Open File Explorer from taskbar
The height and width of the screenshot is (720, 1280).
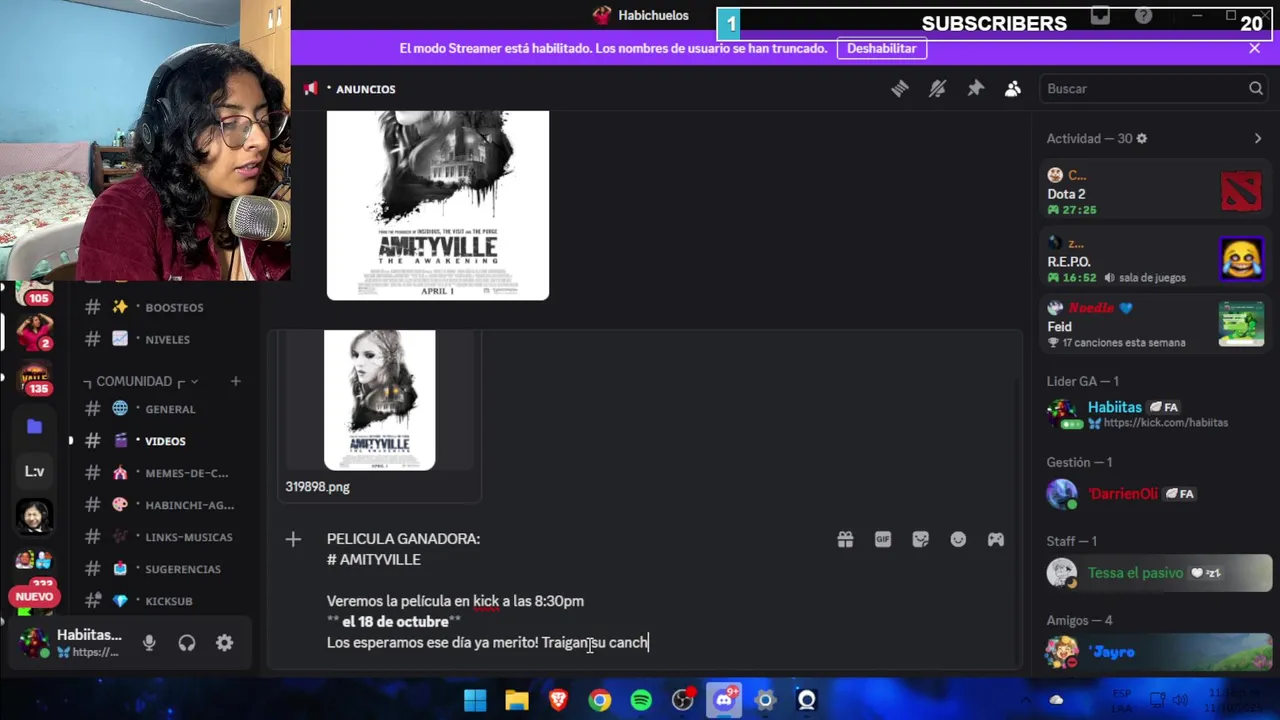(517, 700)
